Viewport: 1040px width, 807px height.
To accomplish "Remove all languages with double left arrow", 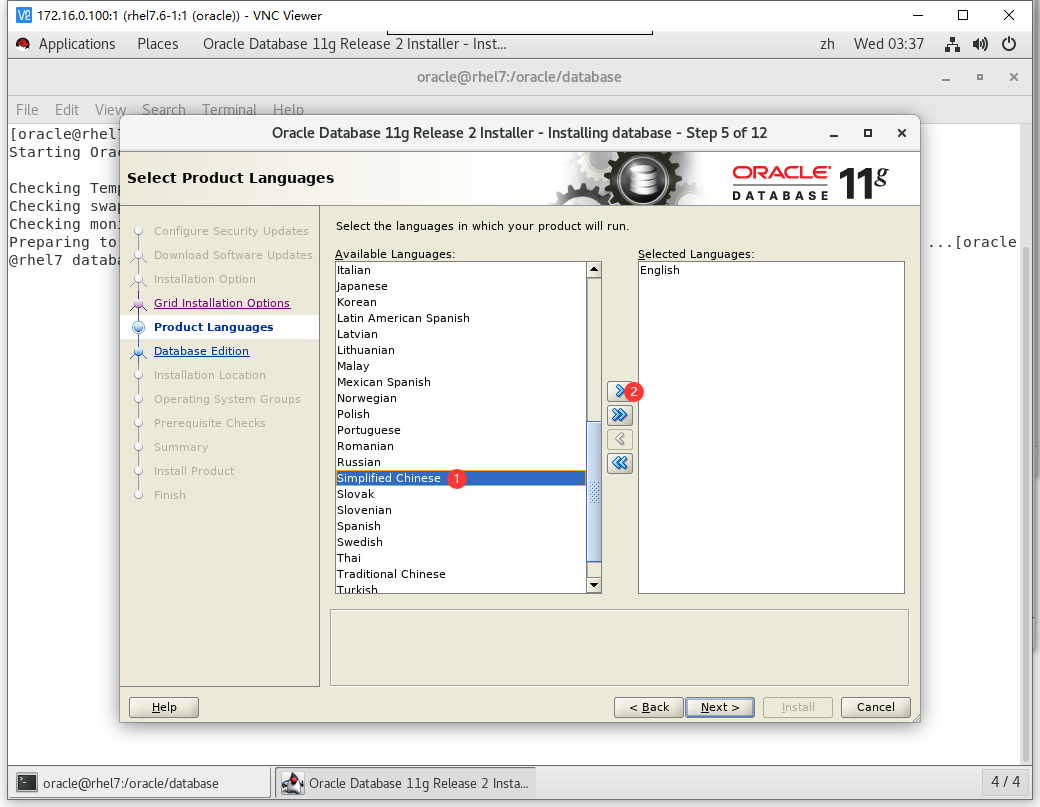I will point(619,463).
